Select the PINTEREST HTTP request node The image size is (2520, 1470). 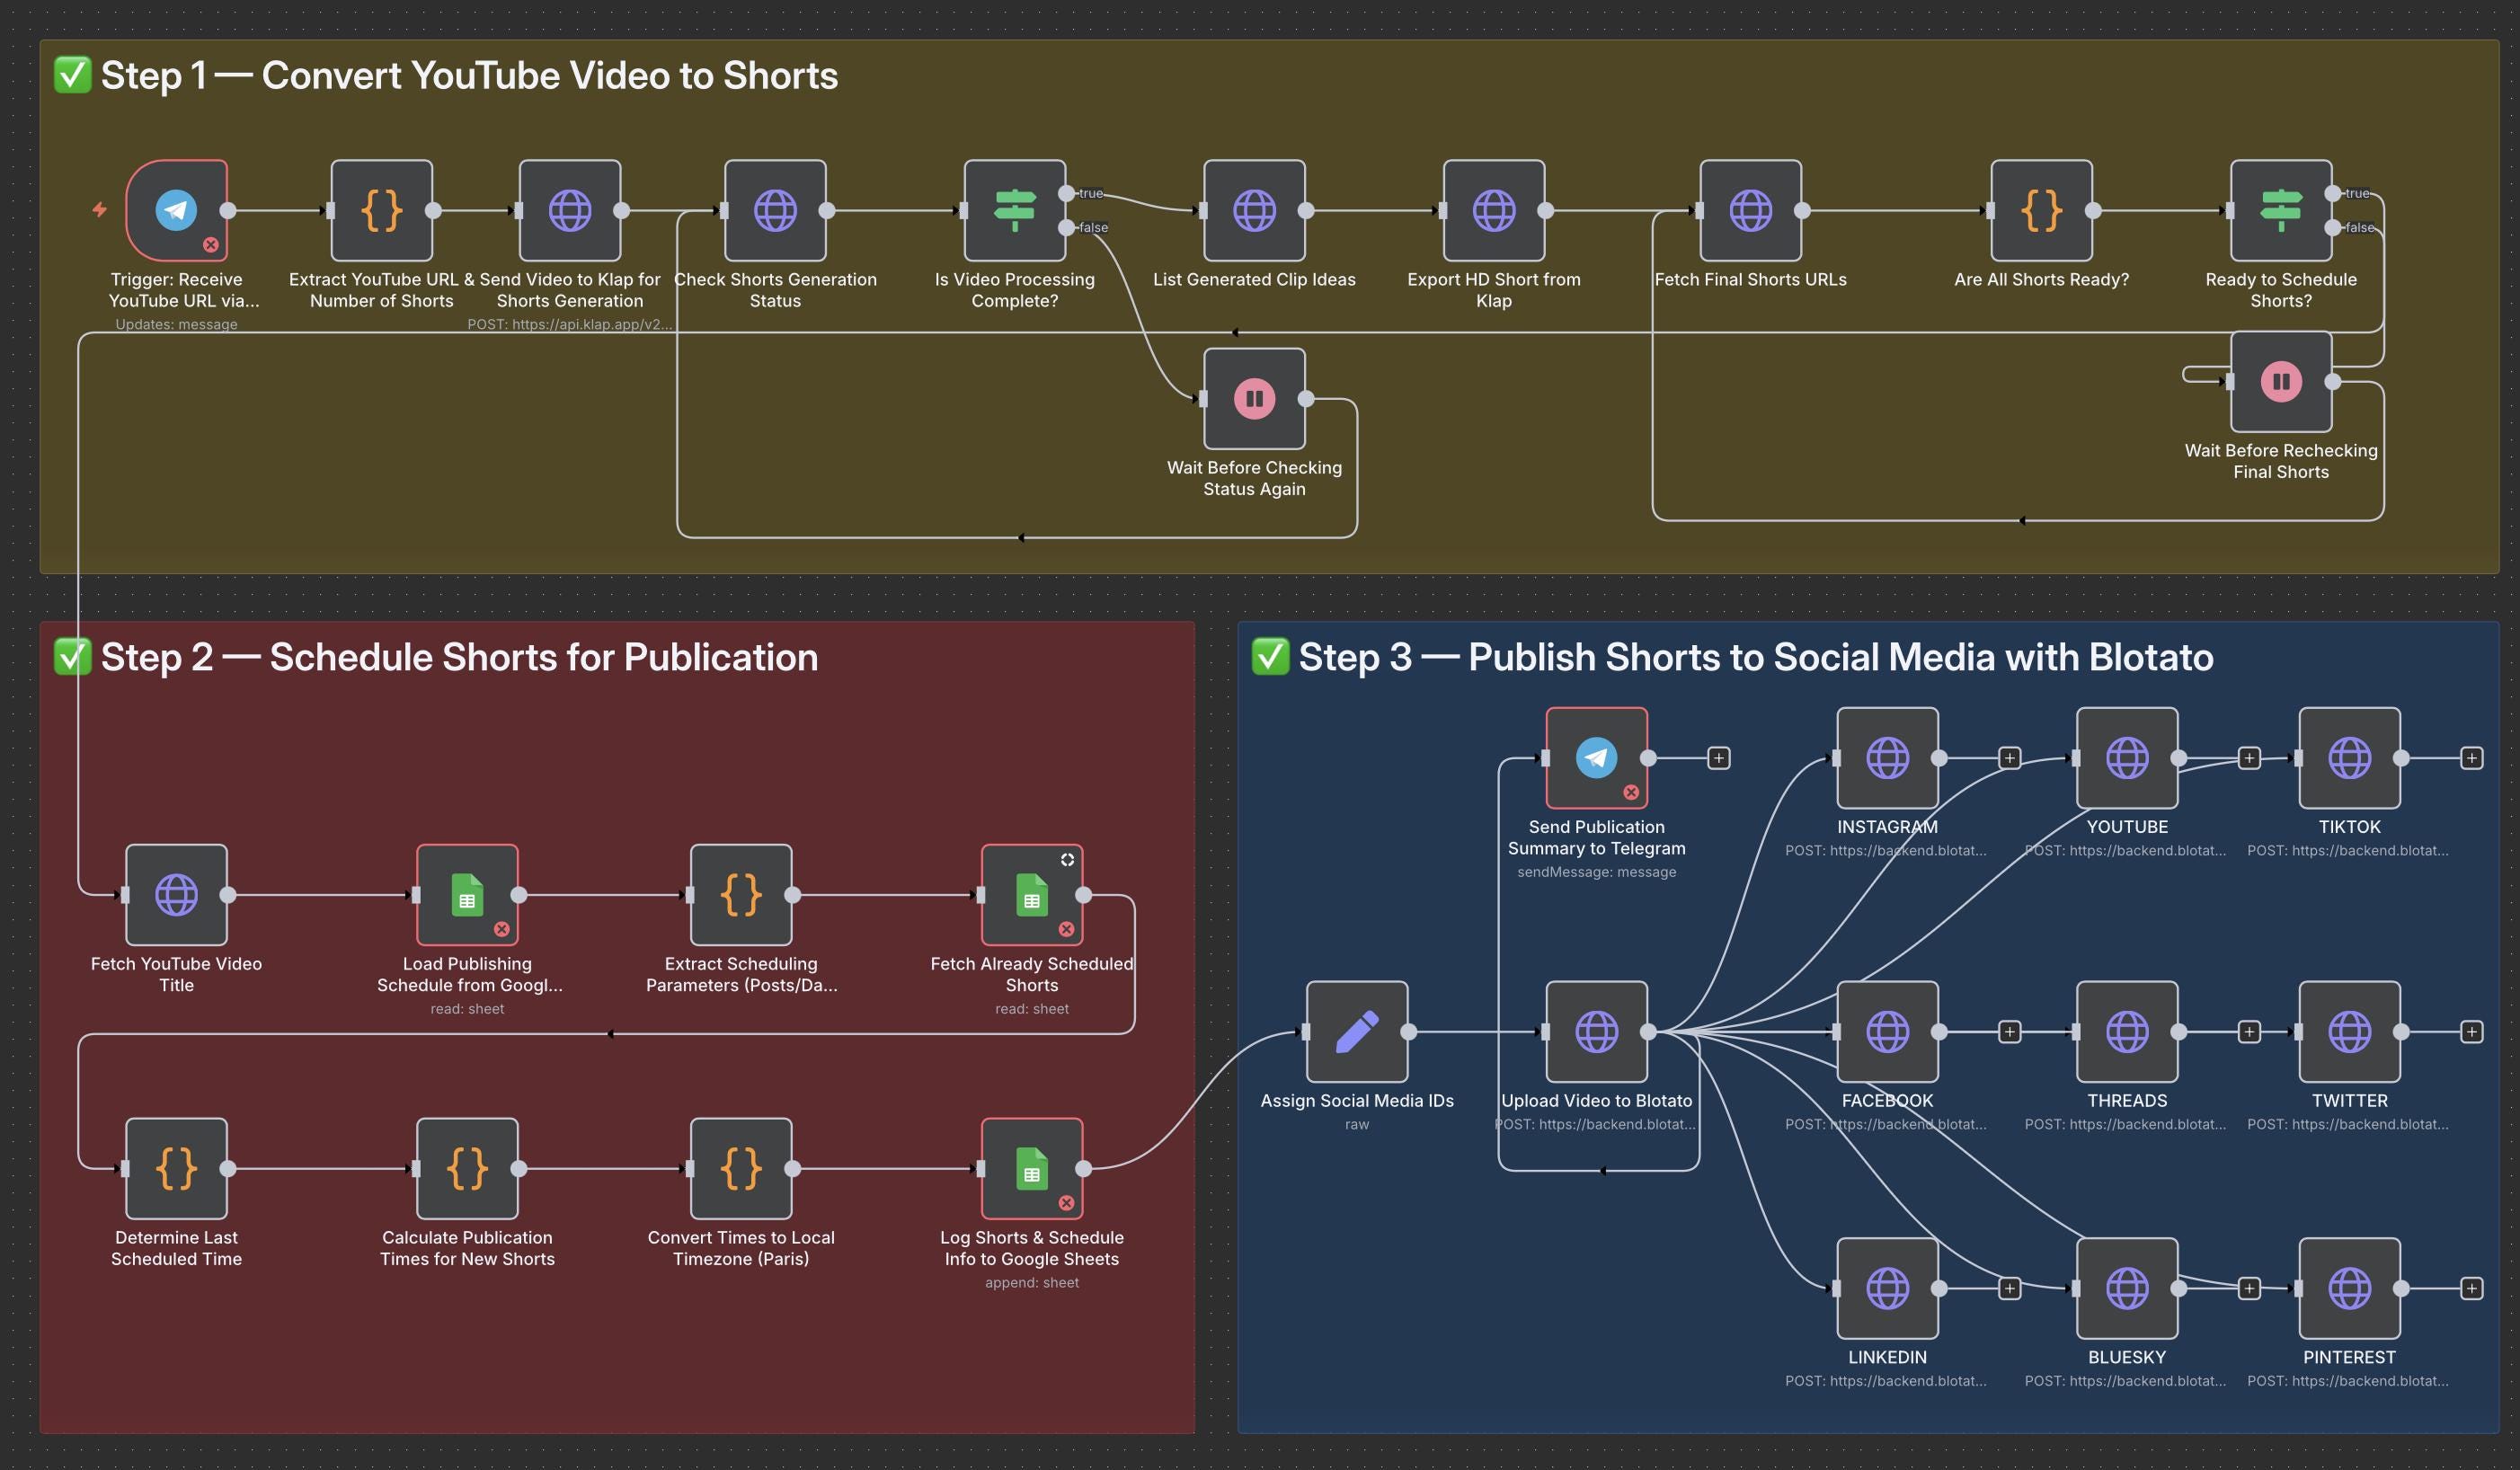(2349, 1288)
